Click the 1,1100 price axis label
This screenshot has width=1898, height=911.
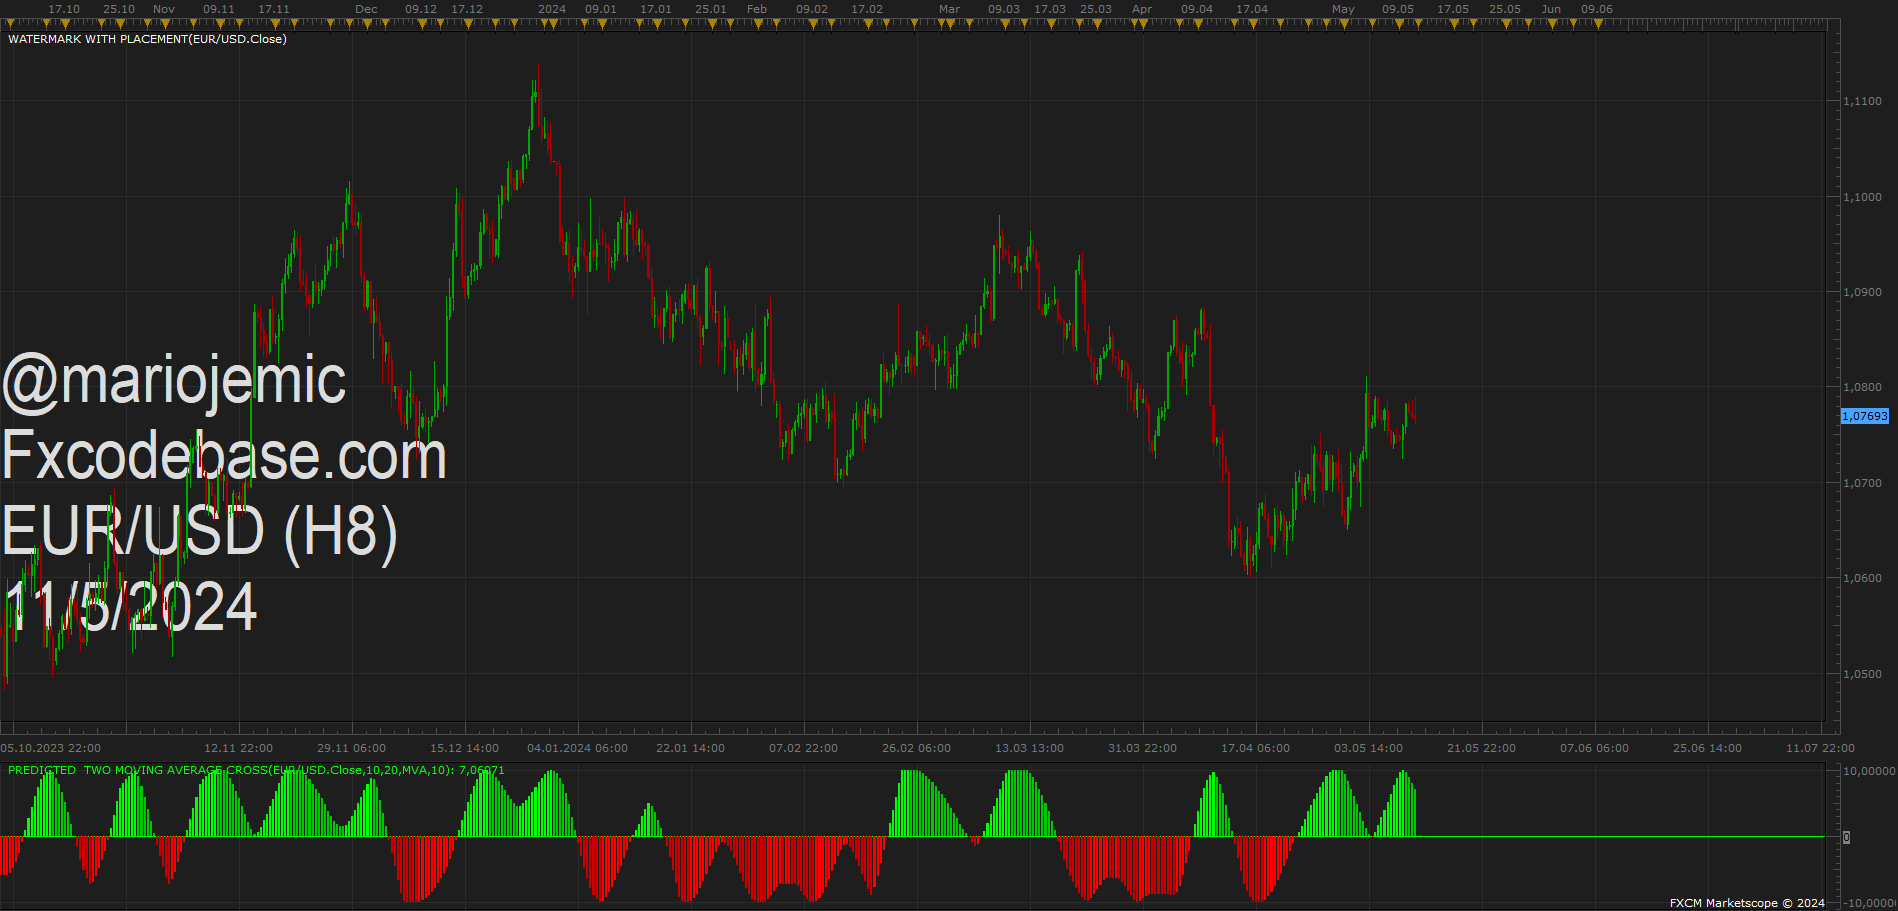(x=1862, y=101)
